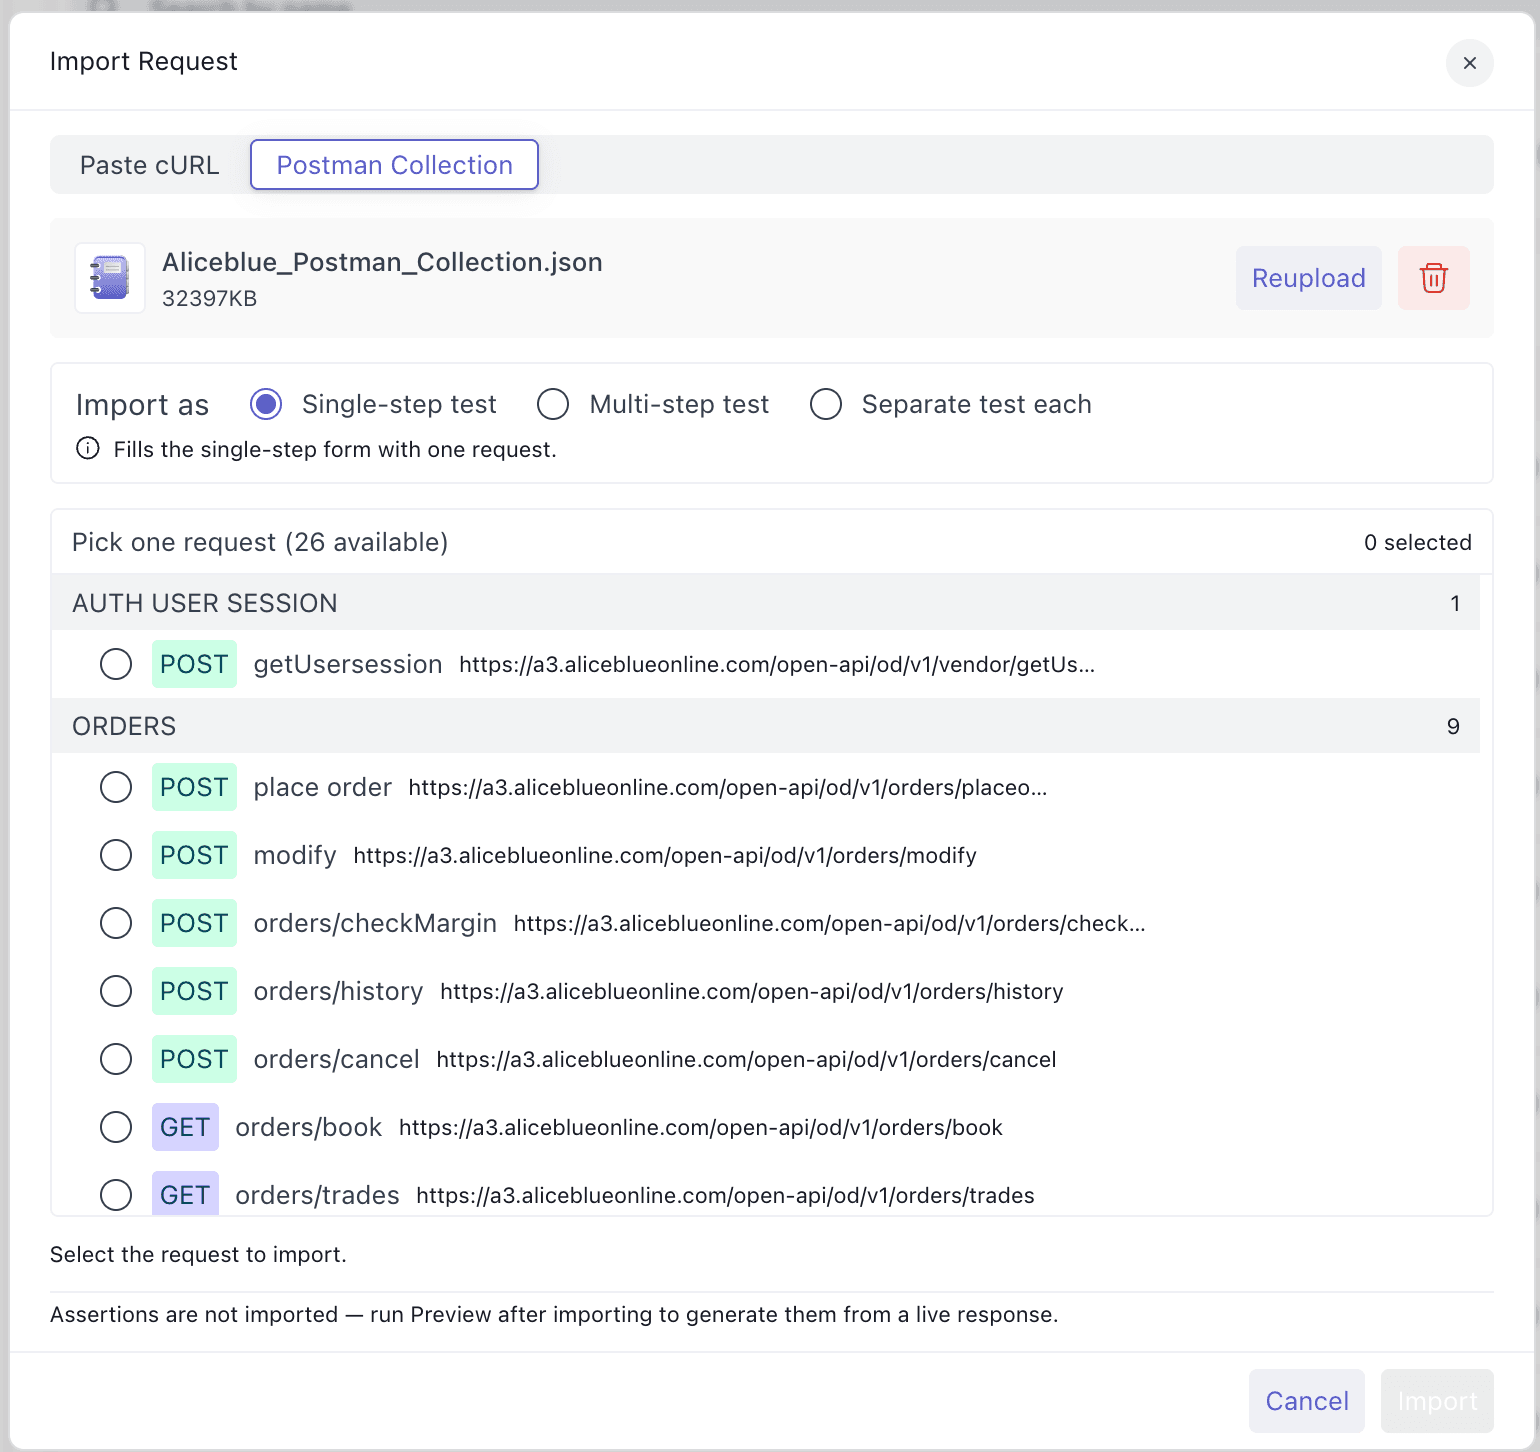Viewport: 1540px width, 1452px height.
Task: Select the Multi-step test radio option
Action: click(553, 404)
